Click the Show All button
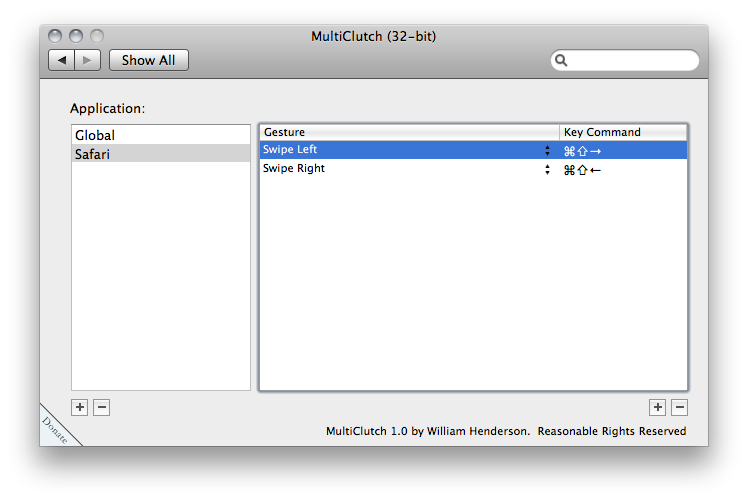The image size is (748, 501). click(149, 60)
